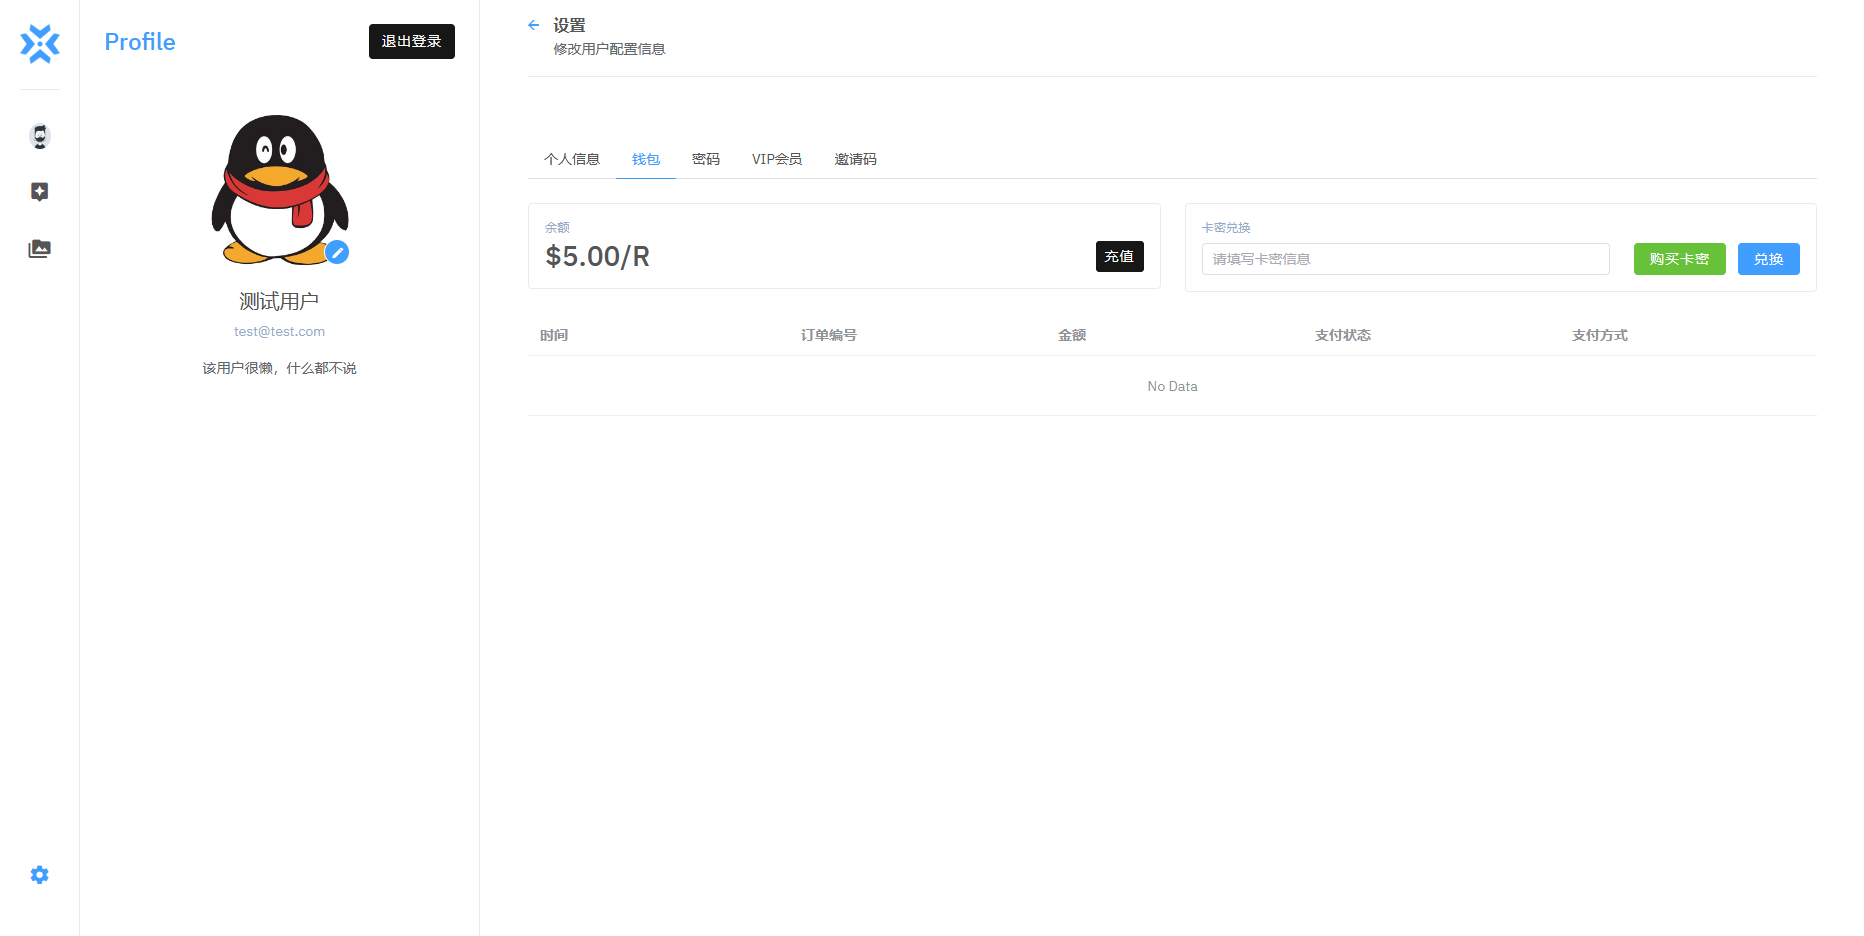Click the test@test.com email link

[279, 331]
